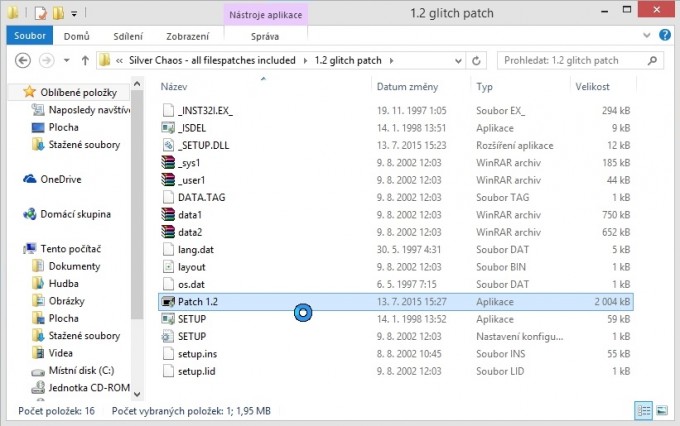Screen dimensions: 680x426
Task: Select the data2 WinRAR archive icon
Action: 168,232
